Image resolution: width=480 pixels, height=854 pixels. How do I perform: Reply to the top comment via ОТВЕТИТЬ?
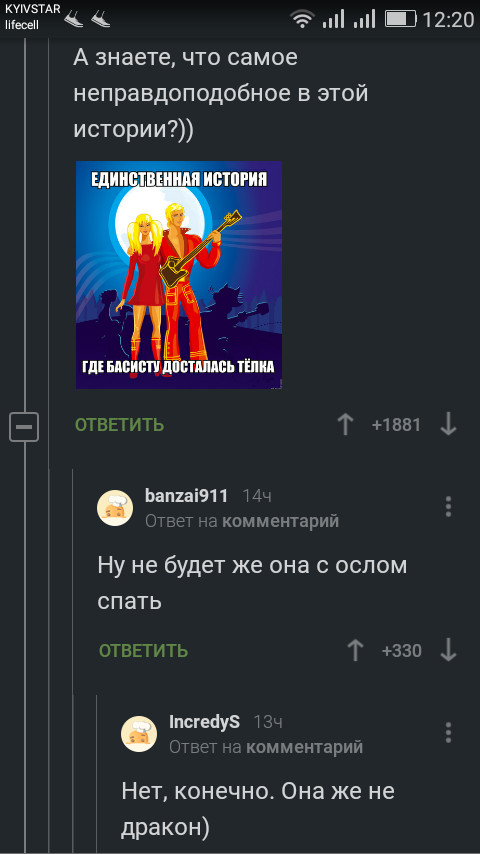[x=119, y=425]
